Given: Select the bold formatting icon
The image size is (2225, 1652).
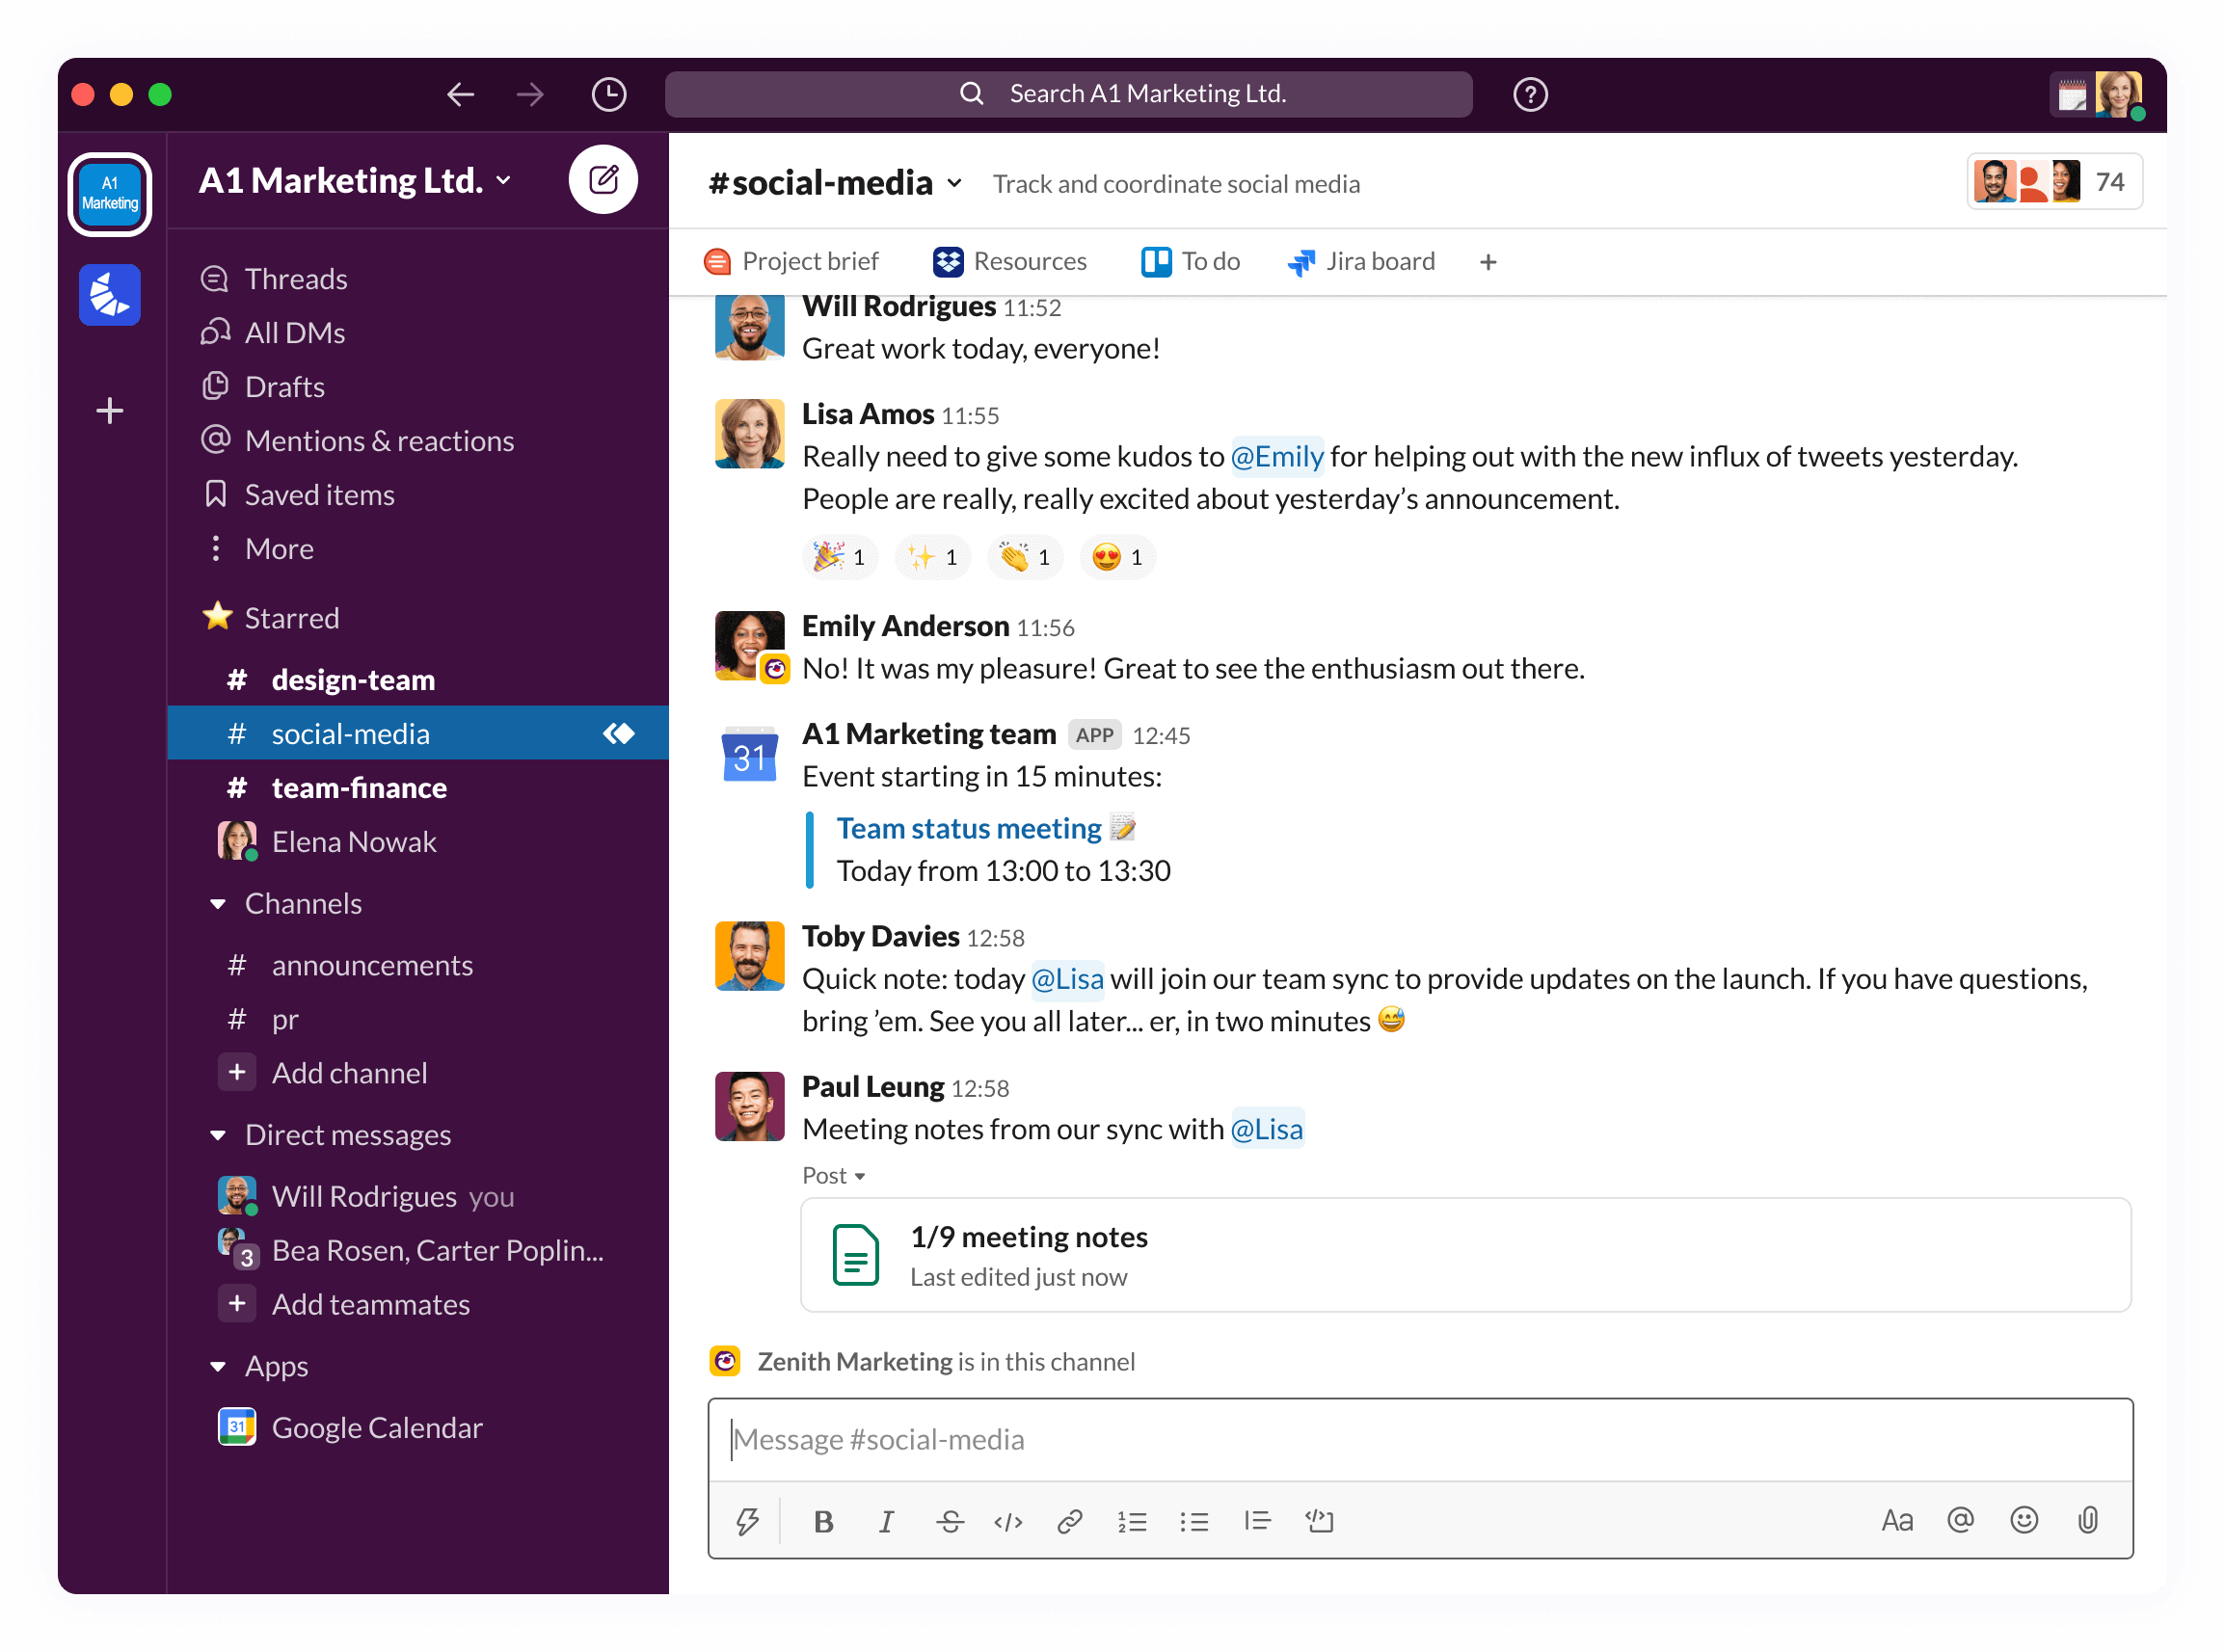Looking at the screenshot, I should pyautogui.click(x=822, y=1520).
